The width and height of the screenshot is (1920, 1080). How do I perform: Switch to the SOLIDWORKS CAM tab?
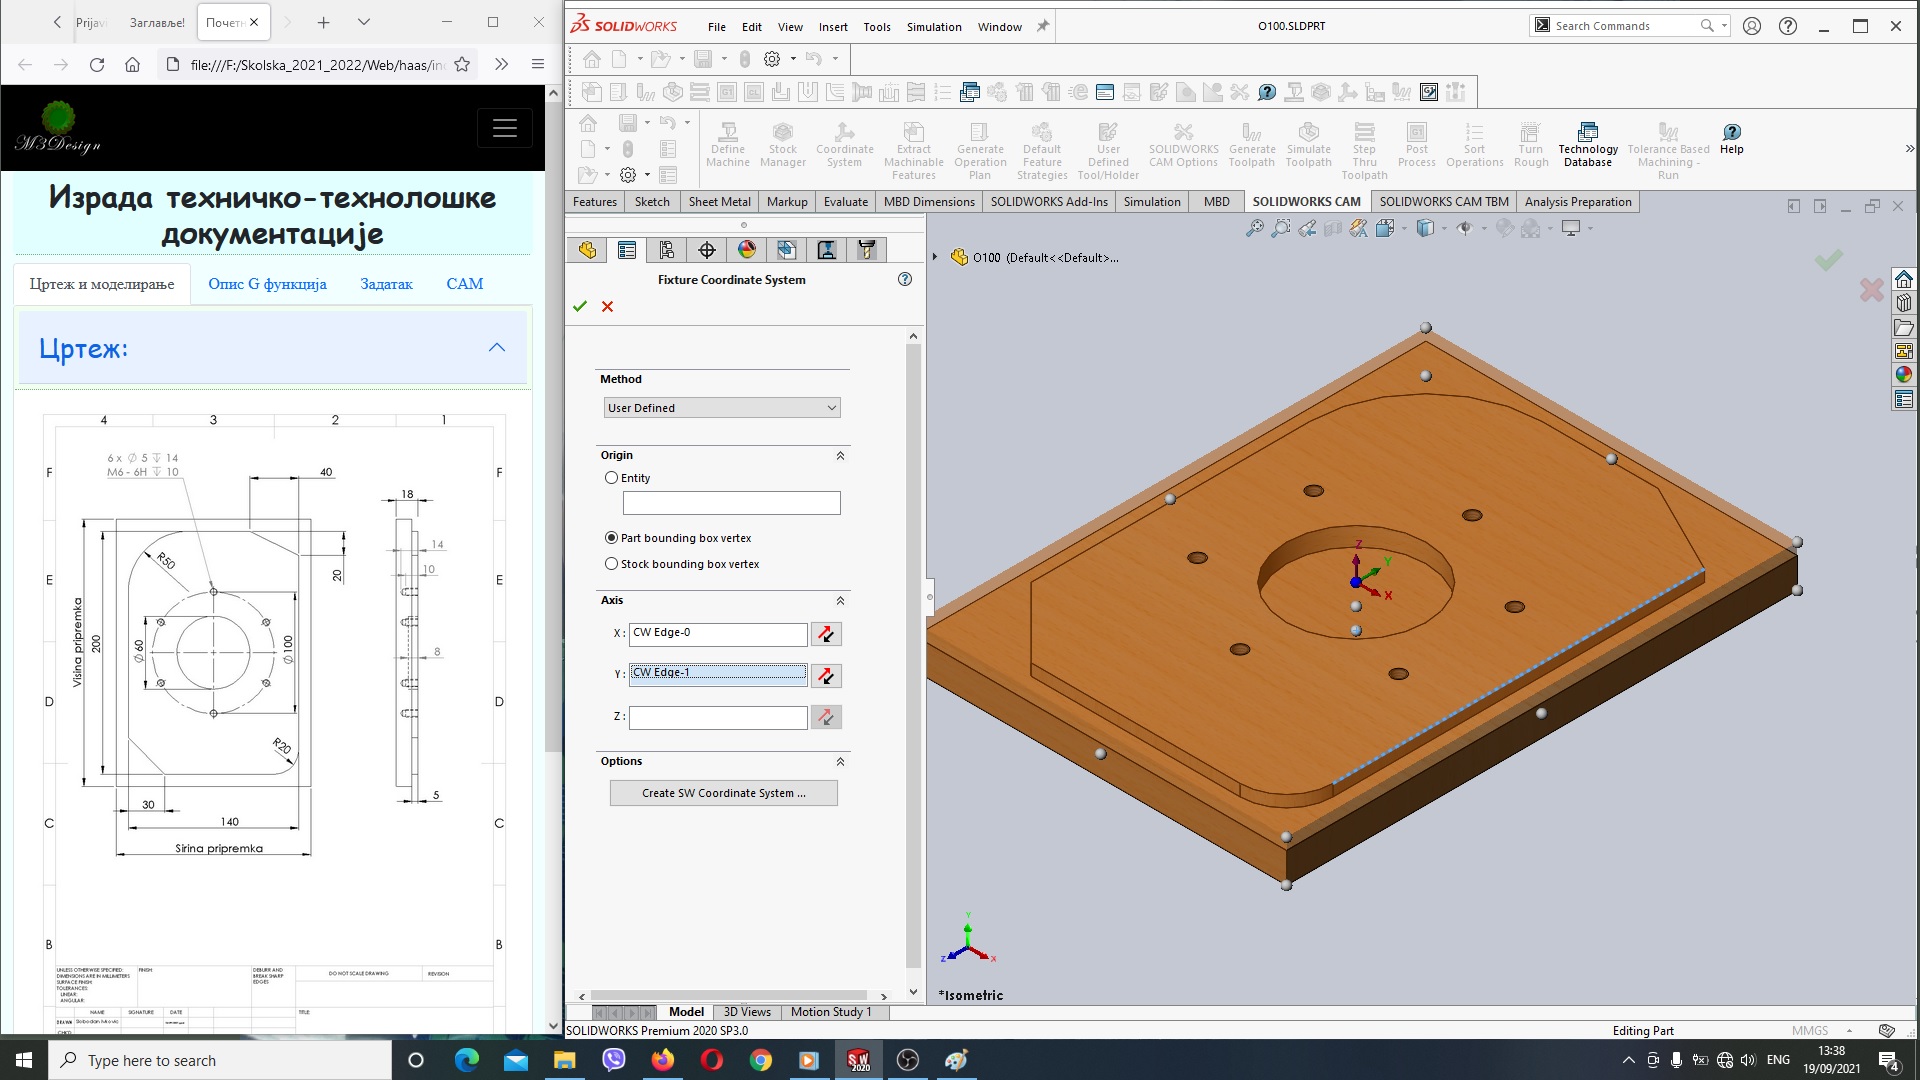[x=1305, y=202]
